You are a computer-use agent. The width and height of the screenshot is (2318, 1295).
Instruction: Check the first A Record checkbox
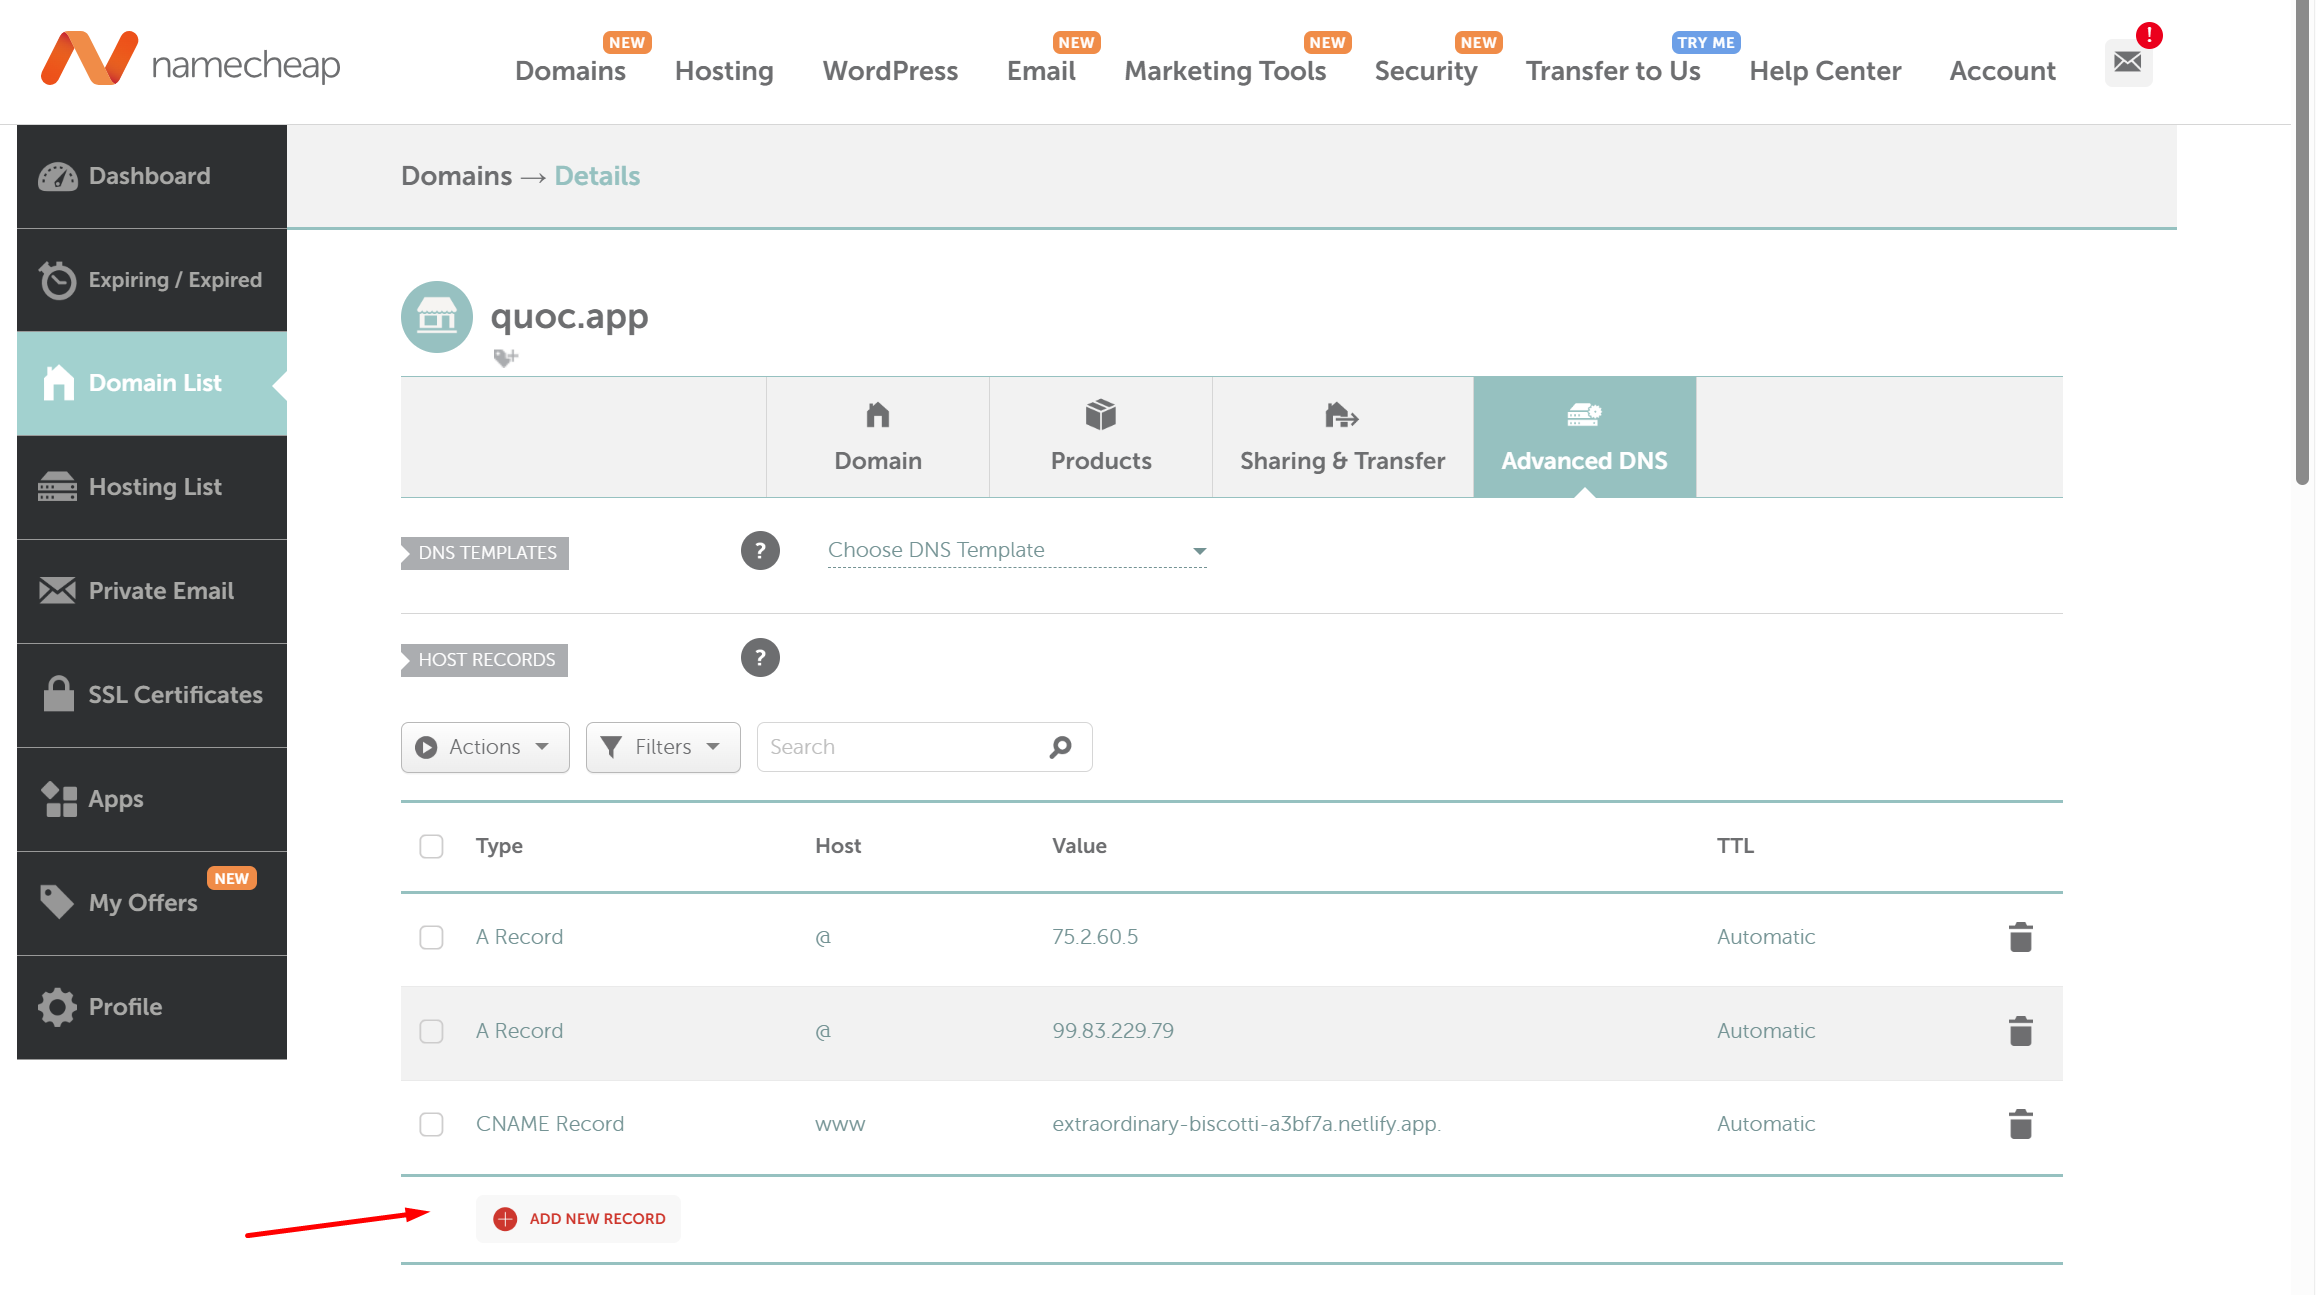coord(431,937)
